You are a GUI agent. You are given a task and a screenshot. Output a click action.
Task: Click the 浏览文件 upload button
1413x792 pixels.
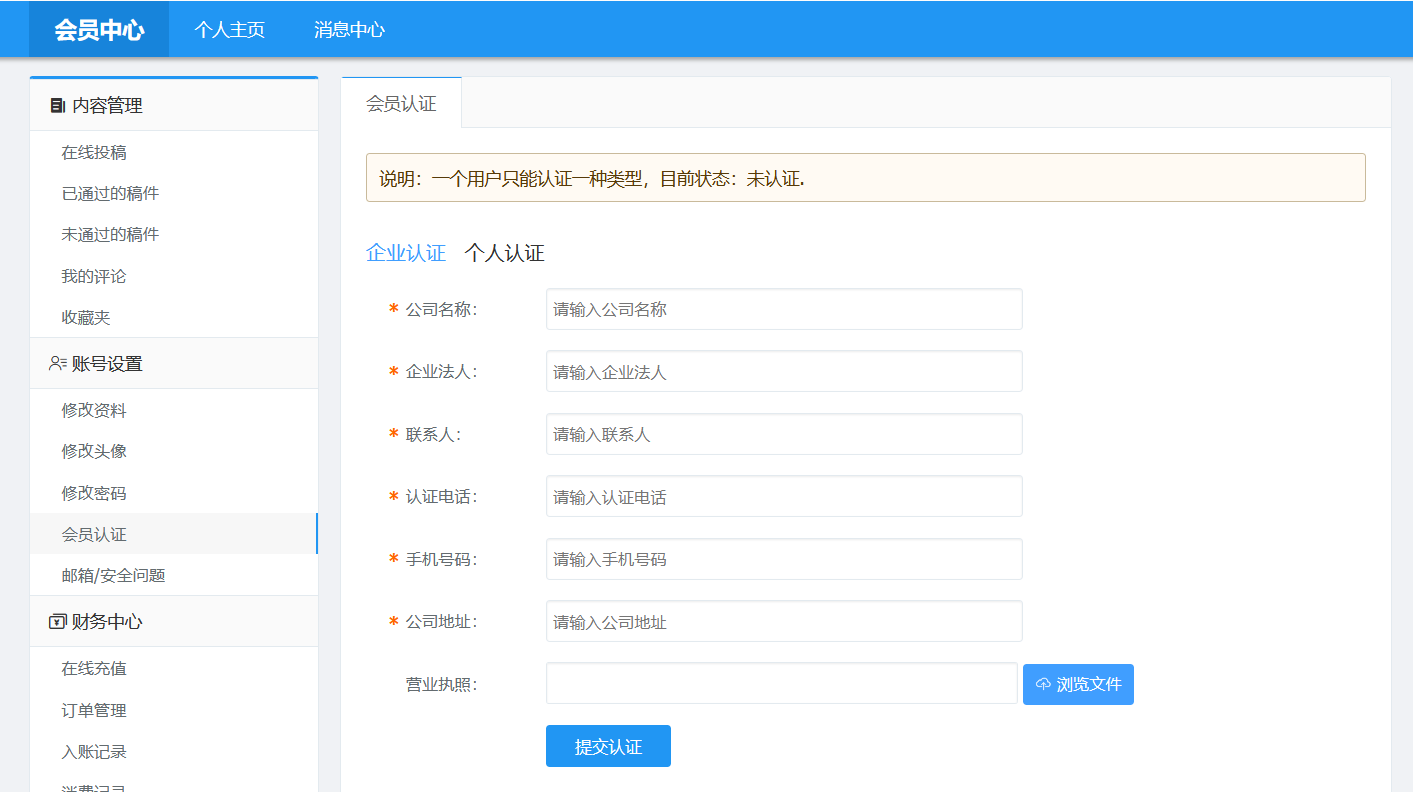[1078, 685]
